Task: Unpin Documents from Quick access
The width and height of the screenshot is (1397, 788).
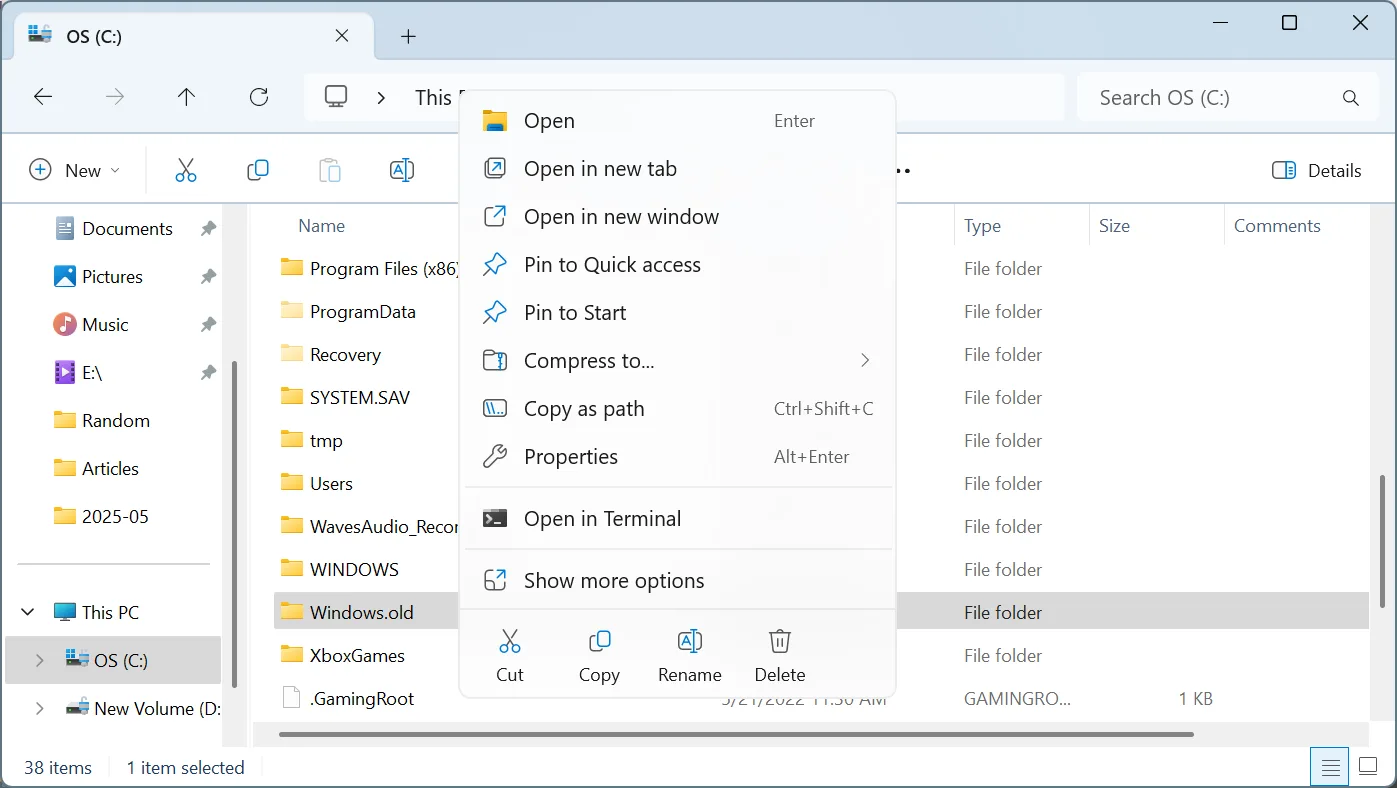Action: click(x=208, y=229)
